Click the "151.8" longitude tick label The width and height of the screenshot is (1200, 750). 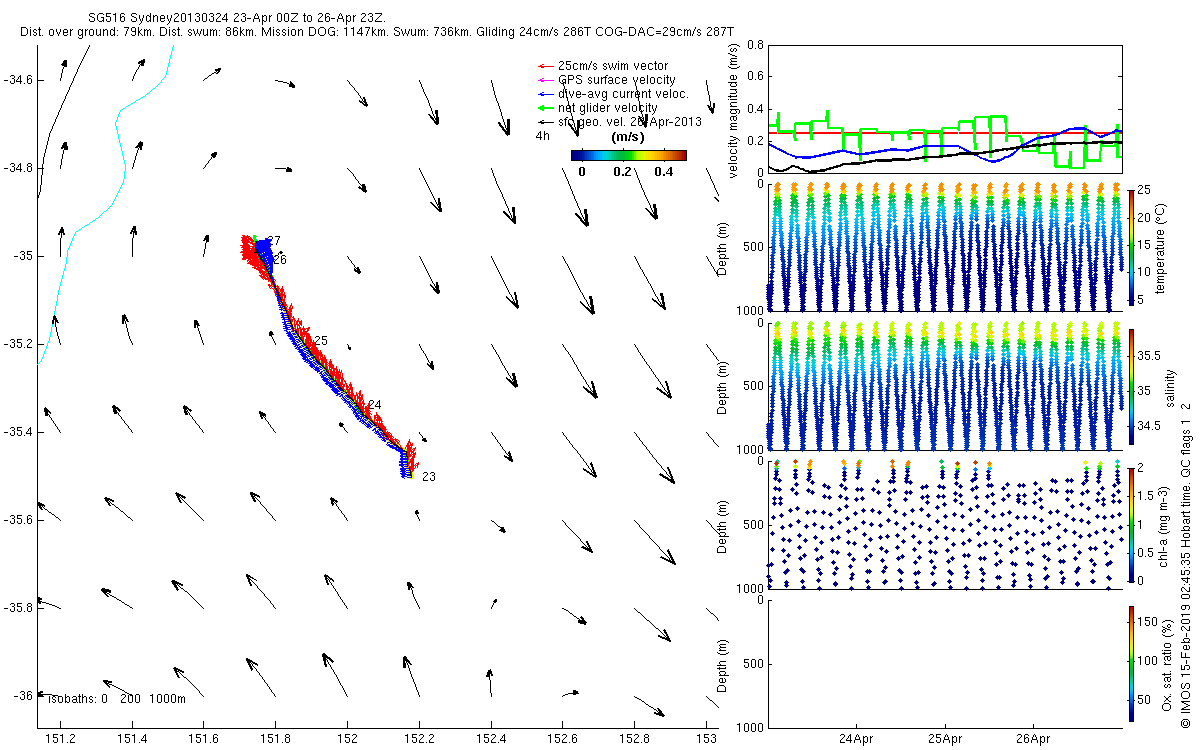[276, 740]
